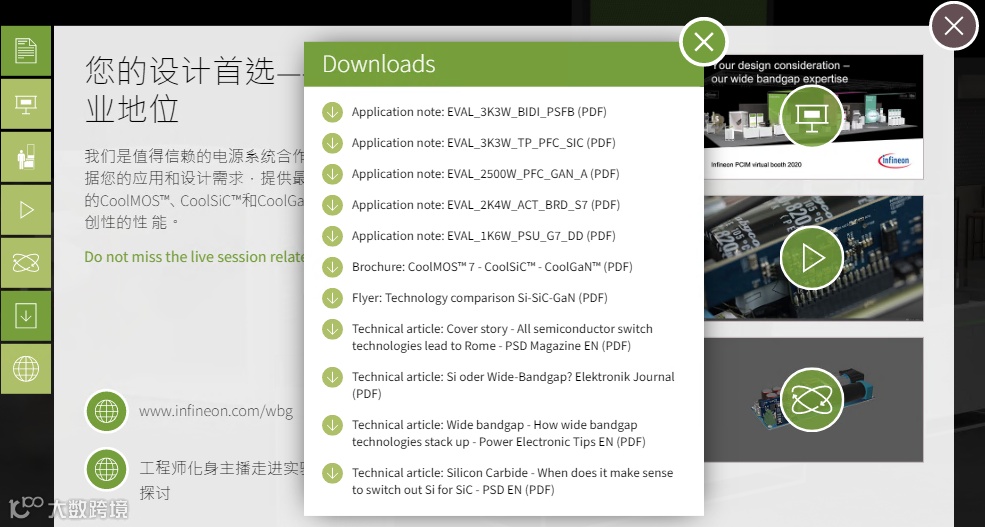This screenshot has height=527, width=985.
Task: Select the booth presenter icon in sidebar
Action: click(26, 156)
